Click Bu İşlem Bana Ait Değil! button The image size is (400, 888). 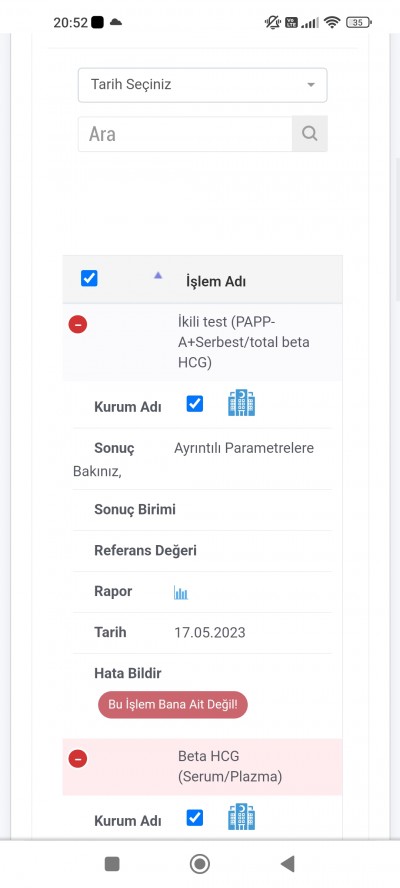point(173,705)
